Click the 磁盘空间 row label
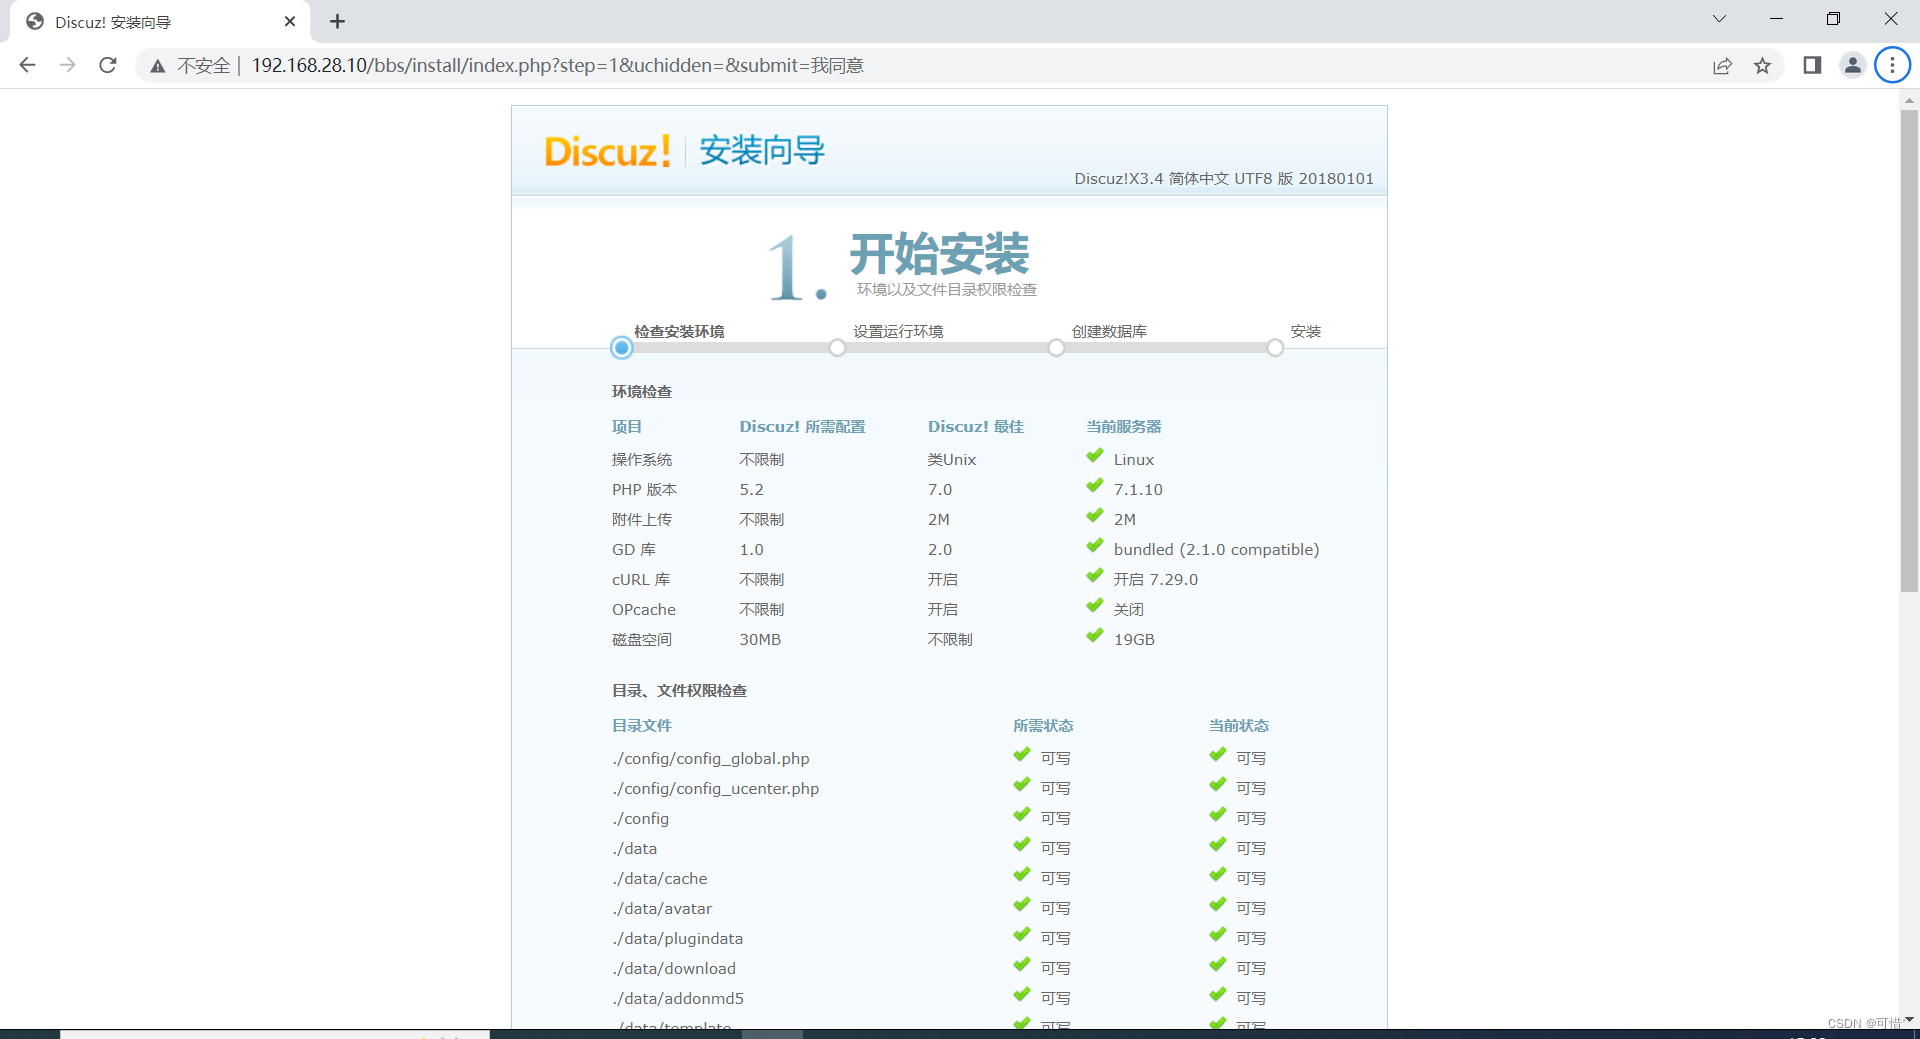The height and width of the screenshot is (1039, 1920). click(x=642, y=640)
